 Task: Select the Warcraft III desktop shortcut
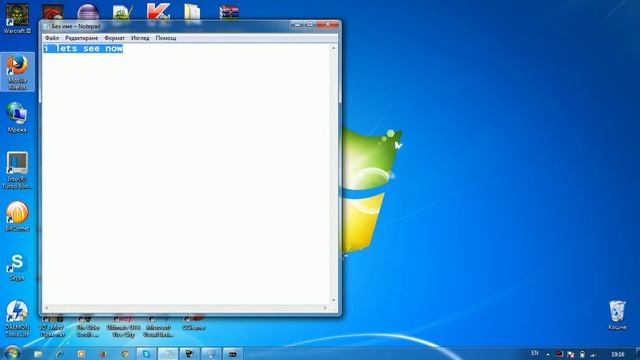tap(17, 18)
